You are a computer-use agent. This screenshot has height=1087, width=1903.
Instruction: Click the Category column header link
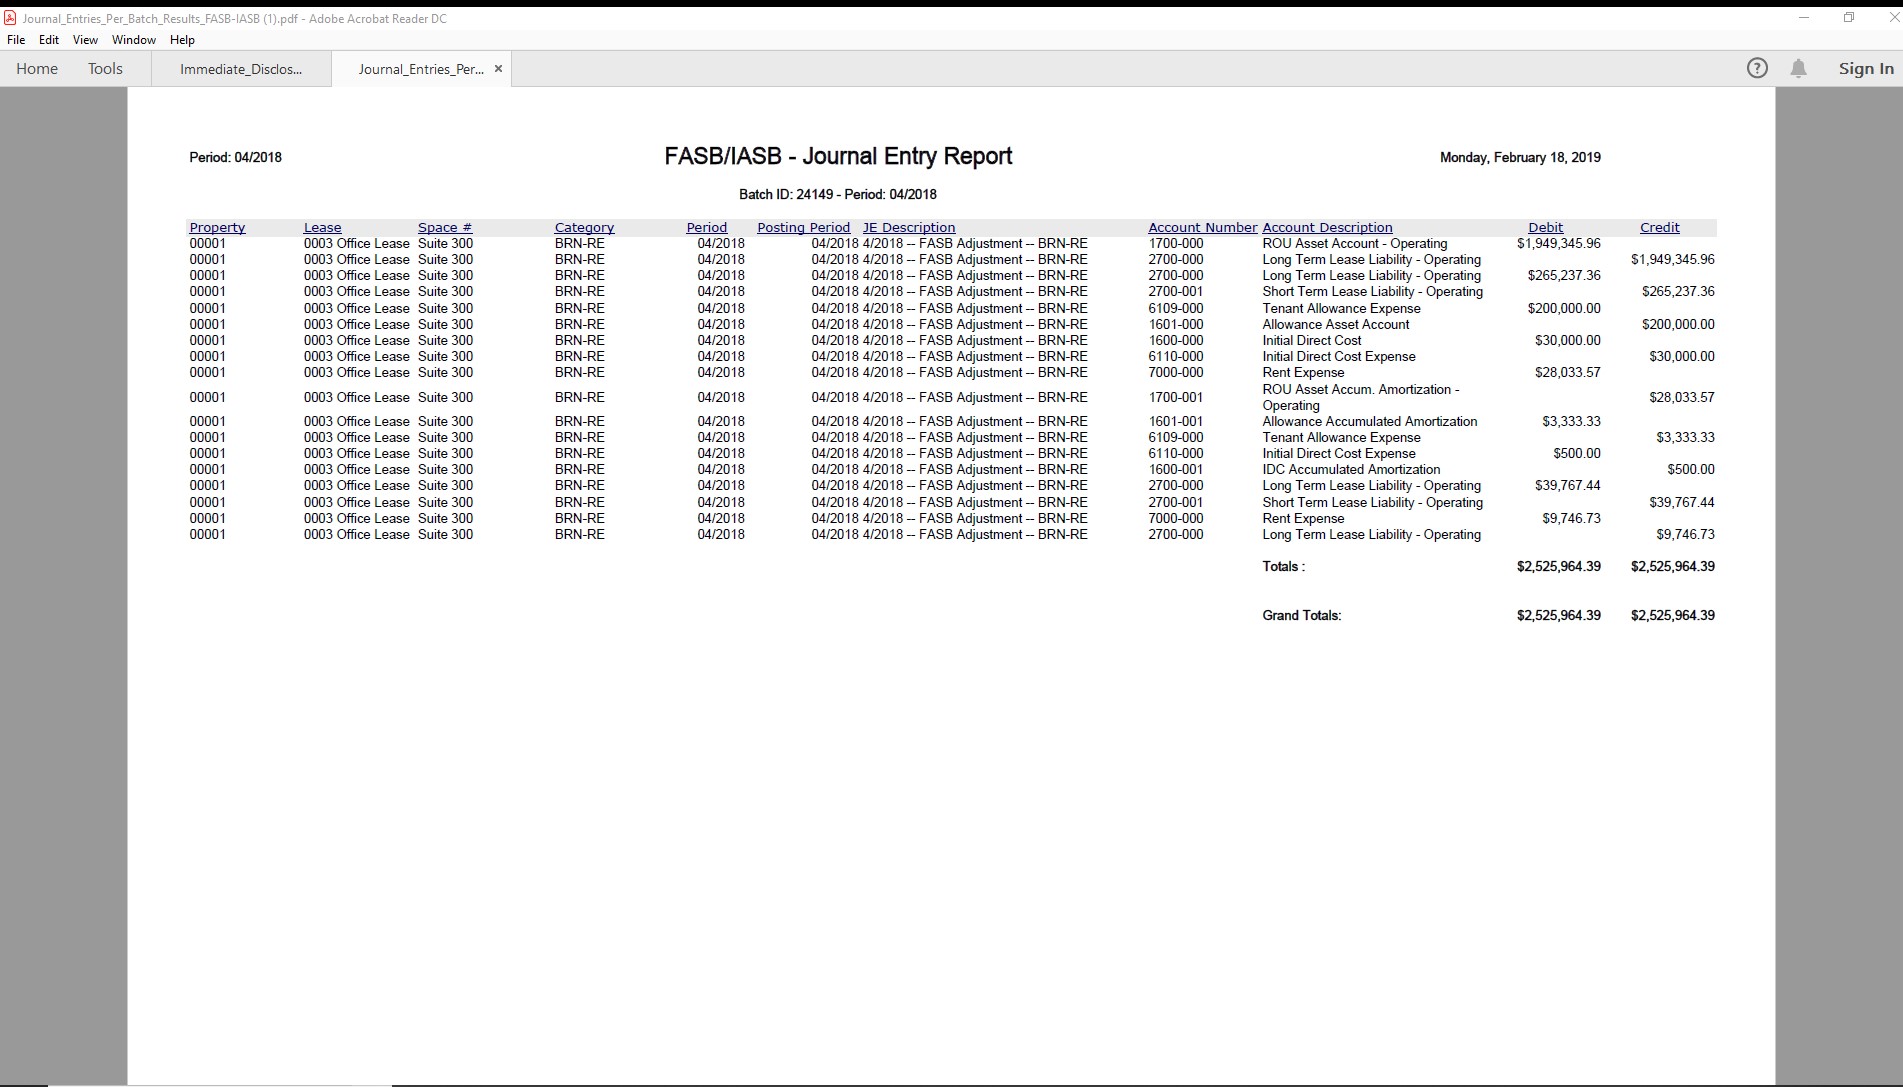click(584, 228)
